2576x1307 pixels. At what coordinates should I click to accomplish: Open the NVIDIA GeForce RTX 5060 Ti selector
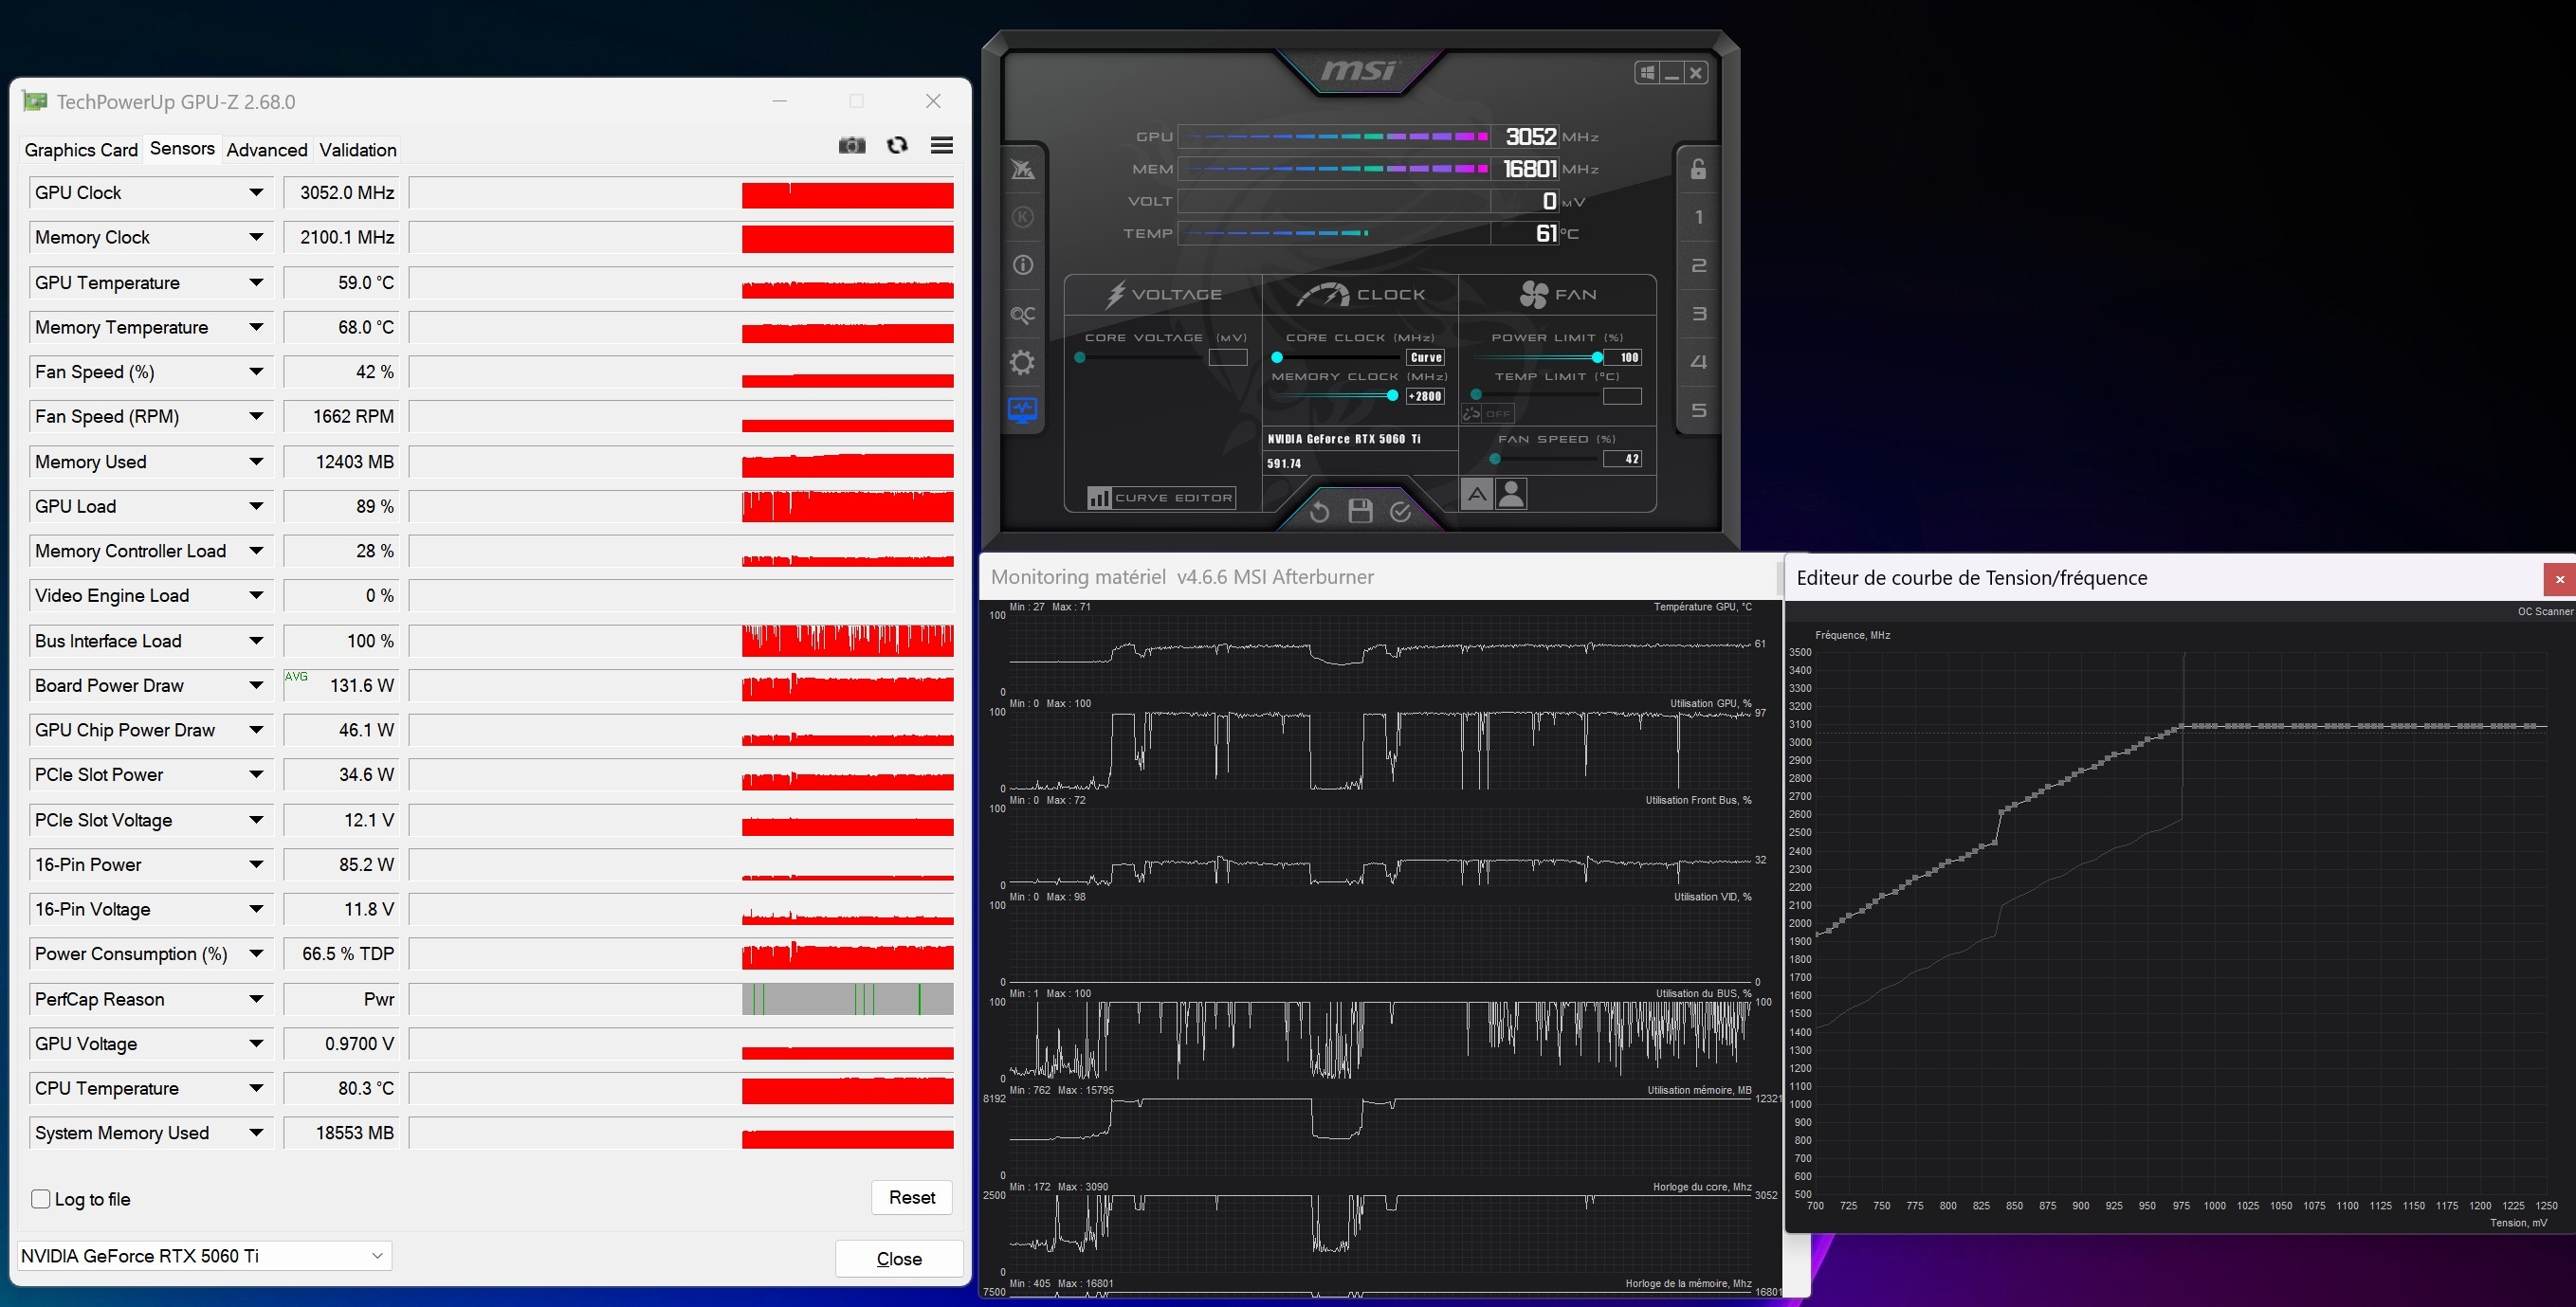pyautogui.click(x=204, y=1256)
